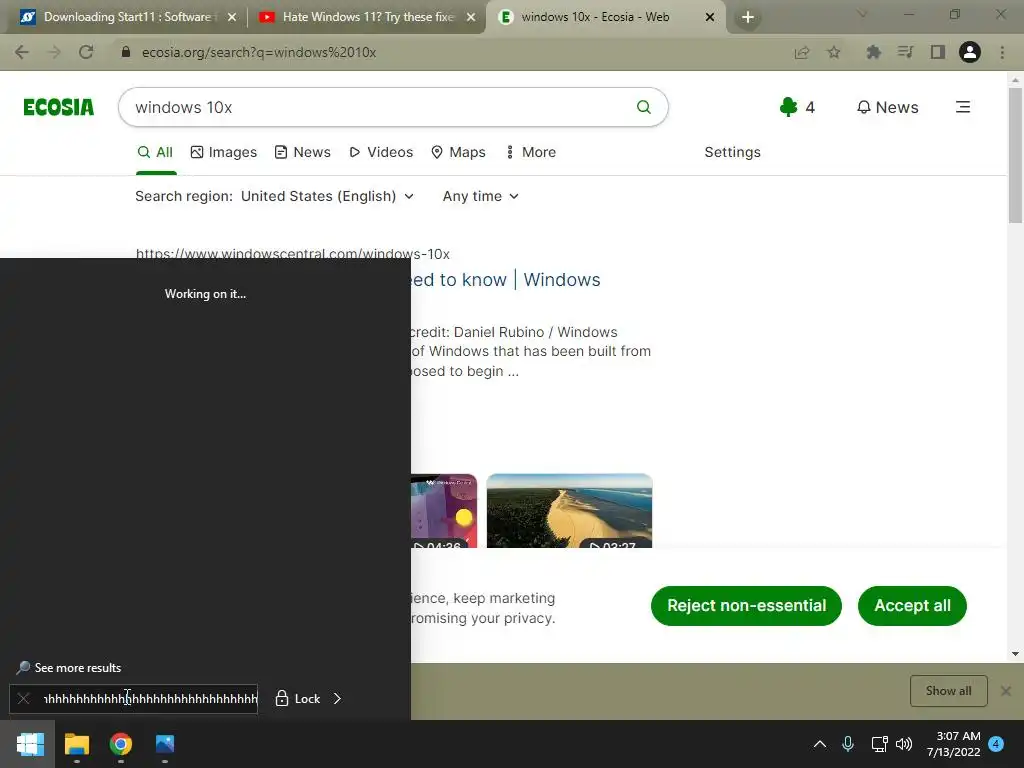Bookmark this page with star icon
Screen dimensions: 1024x768
834,52
